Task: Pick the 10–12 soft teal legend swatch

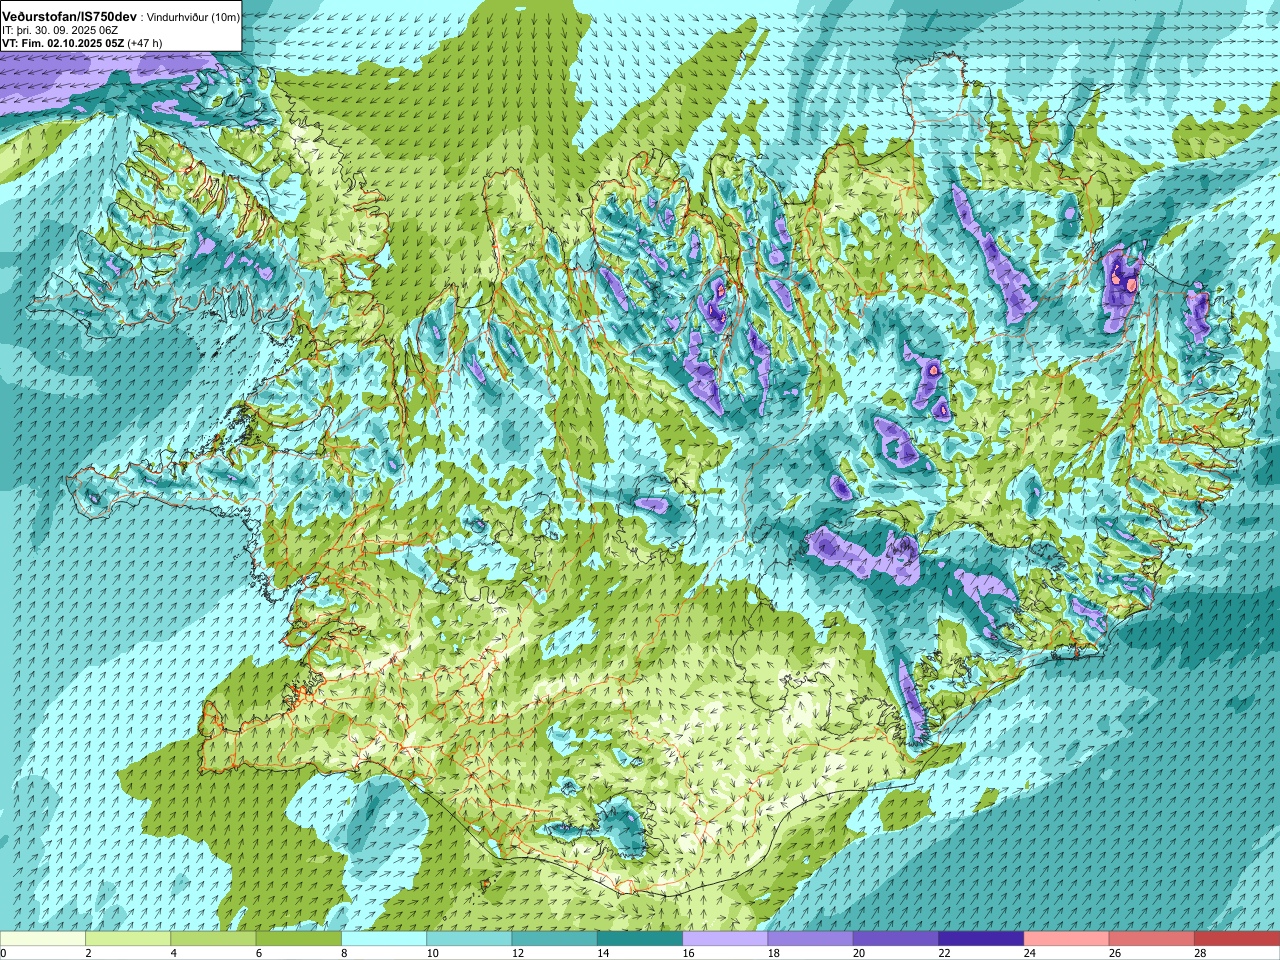Action: click(469, 939)
